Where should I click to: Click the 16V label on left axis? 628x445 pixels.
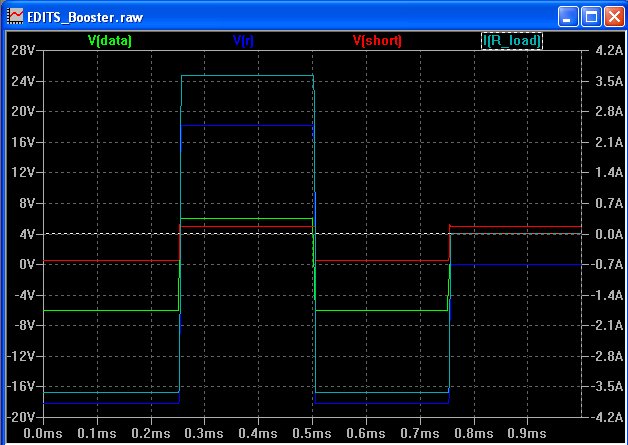(22, 141)
